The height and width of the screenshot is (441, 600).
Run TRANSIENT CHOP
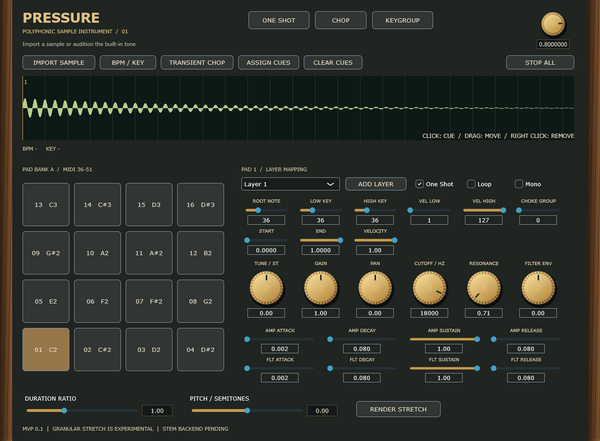(x=197, y=62)
